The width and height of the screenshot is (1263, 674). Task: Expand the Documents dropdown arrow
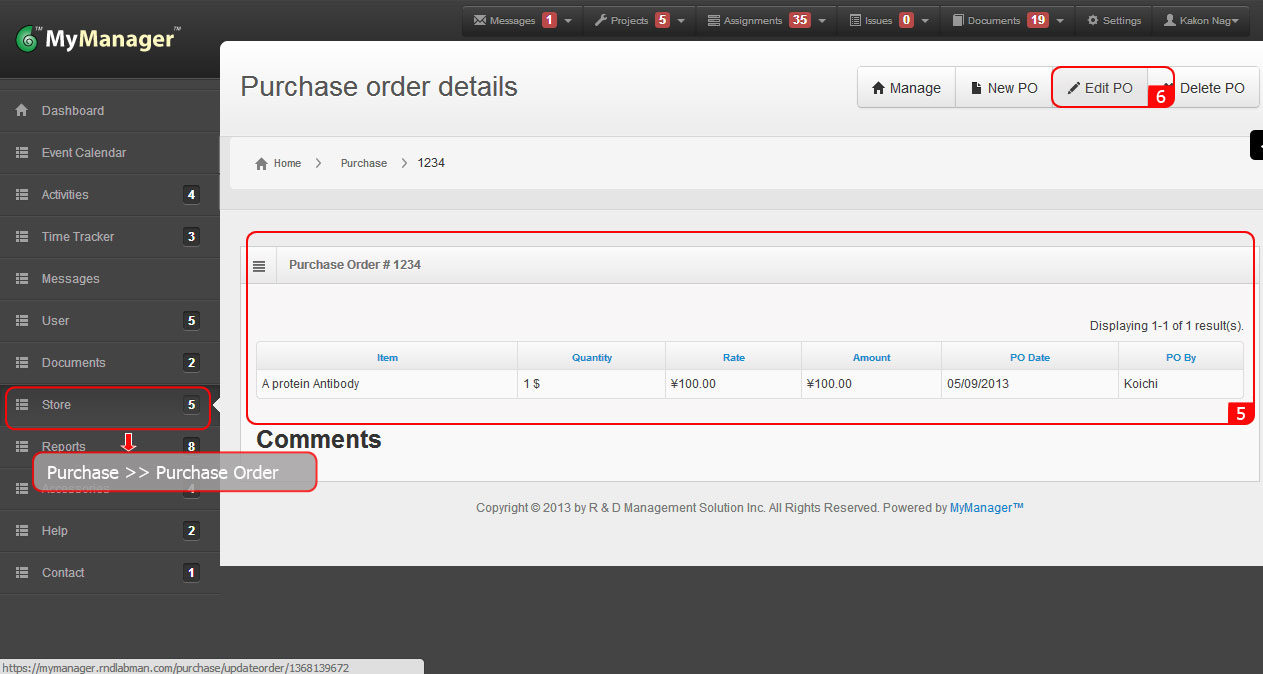[x=1059, y=19]
